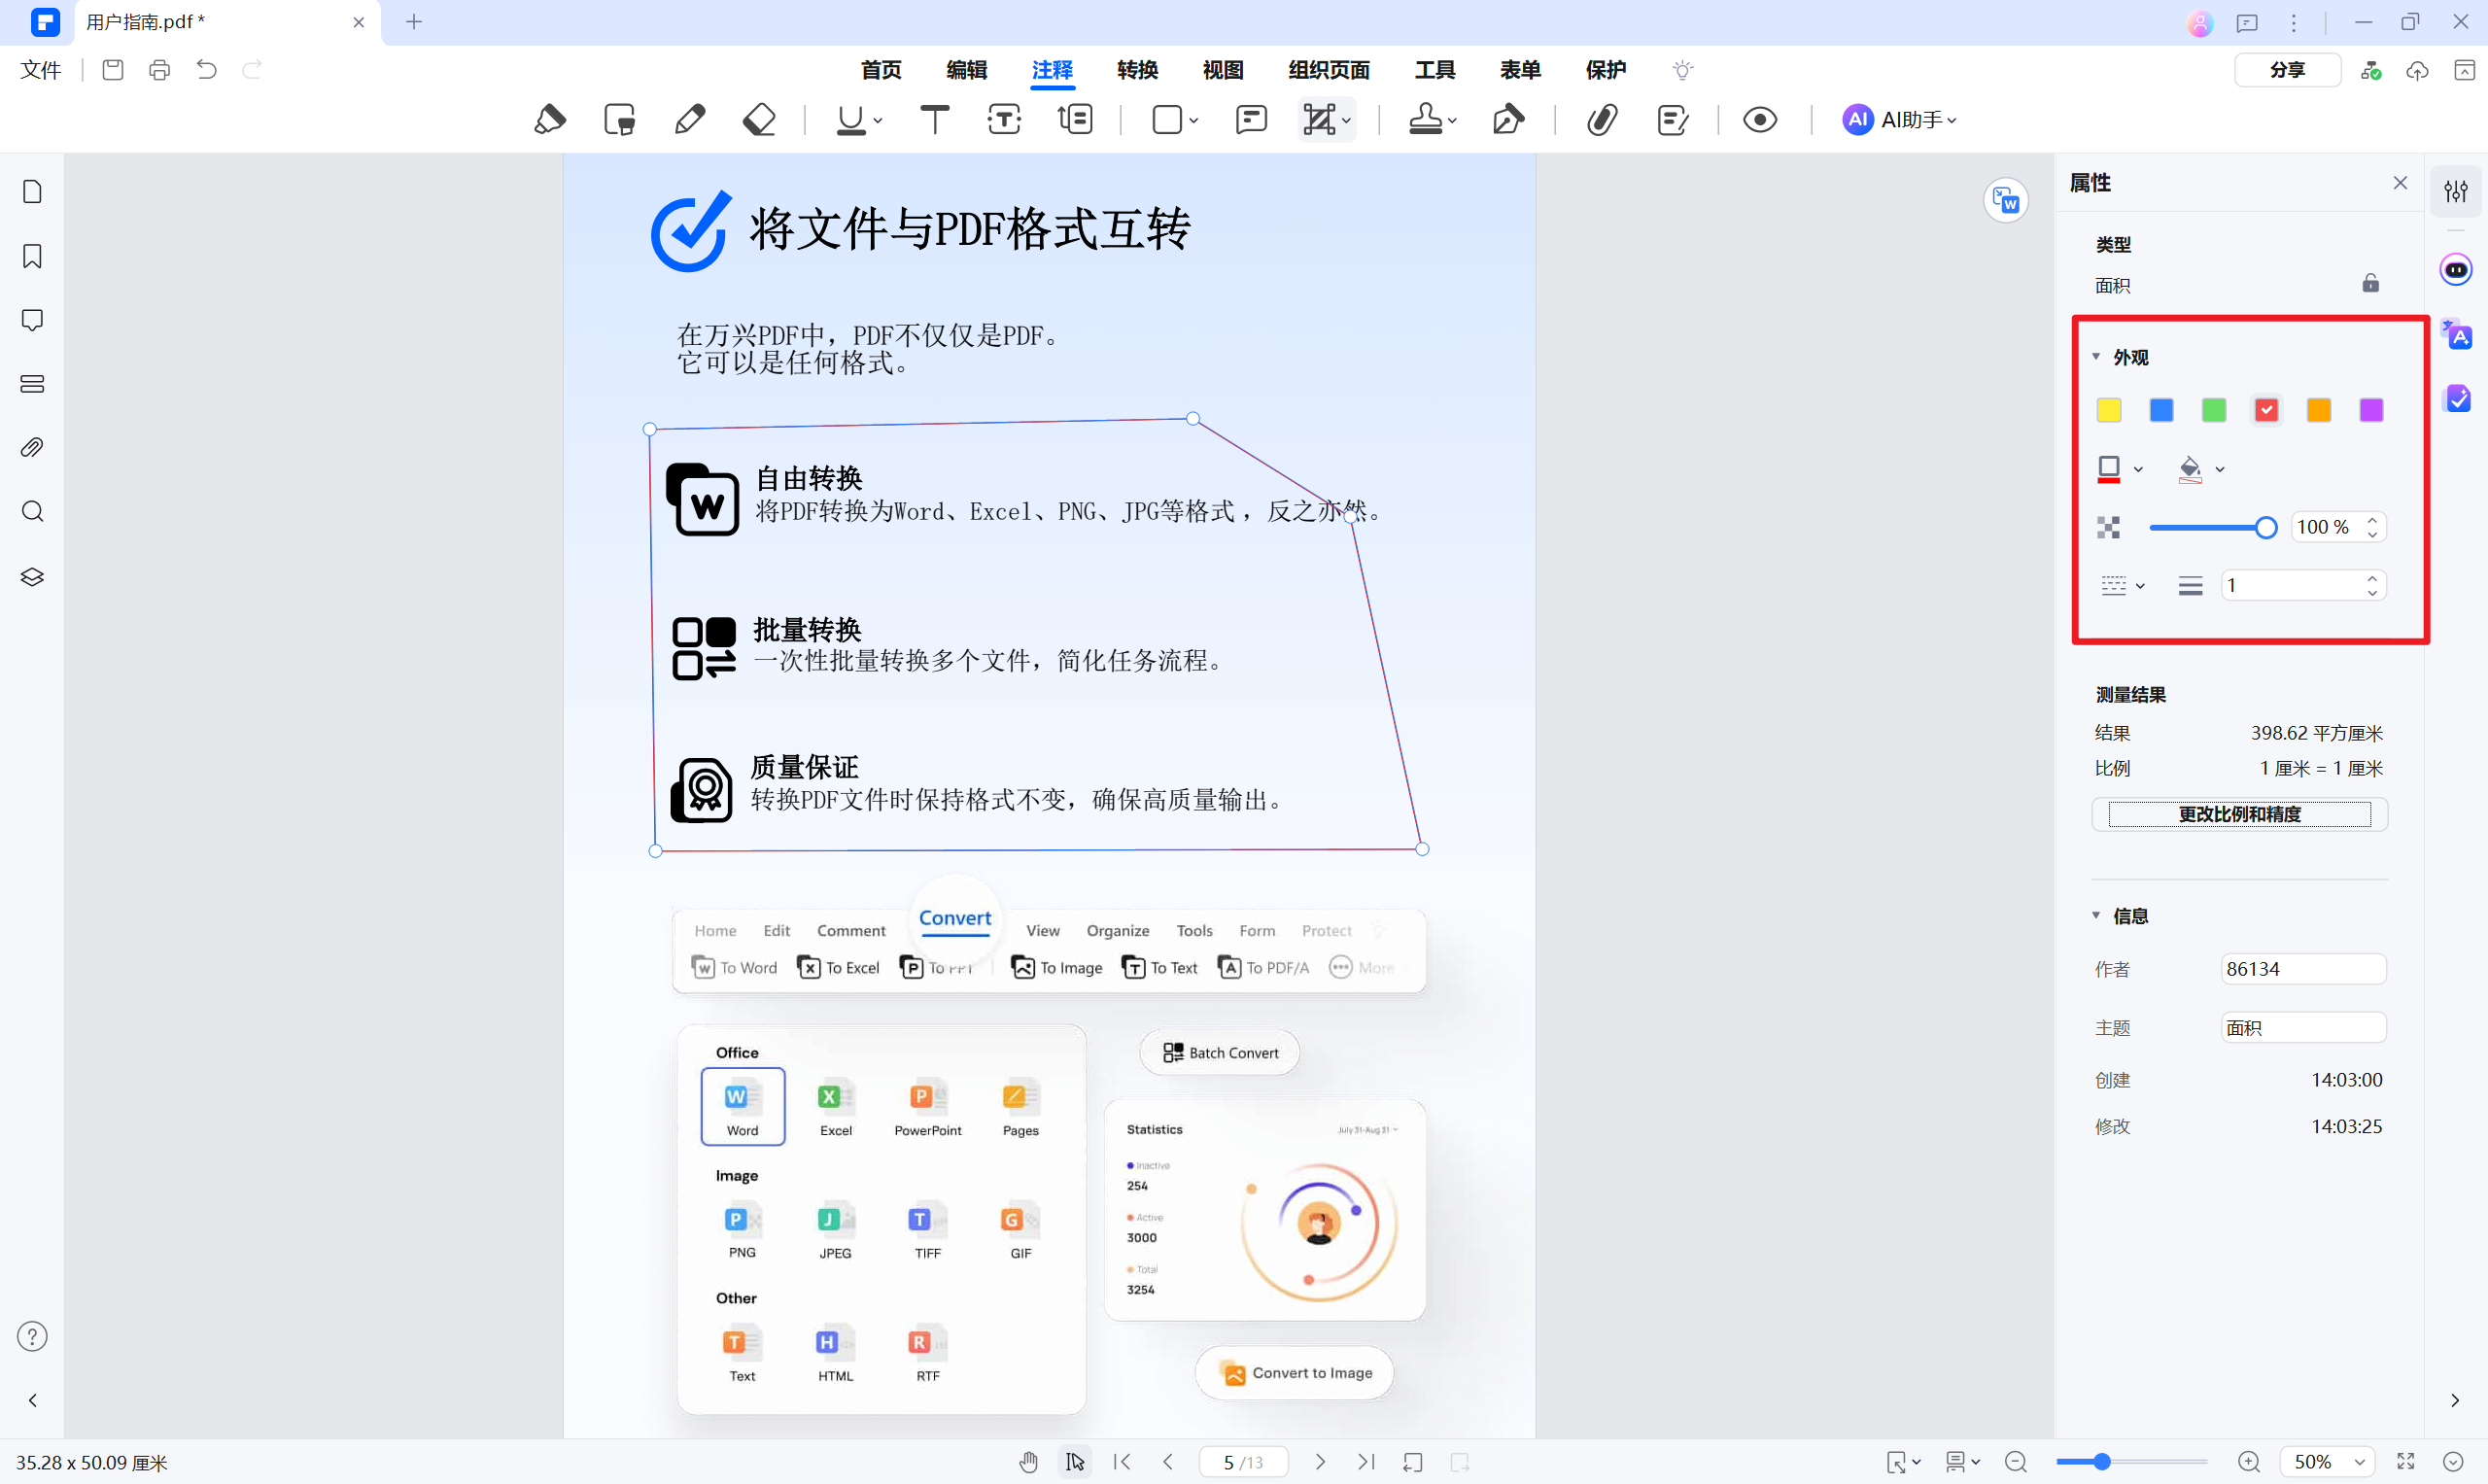Screen dimensions: 2488x1484
Task: Click the 作者 input field showing 86134
Action: (x=2303, y=968)
